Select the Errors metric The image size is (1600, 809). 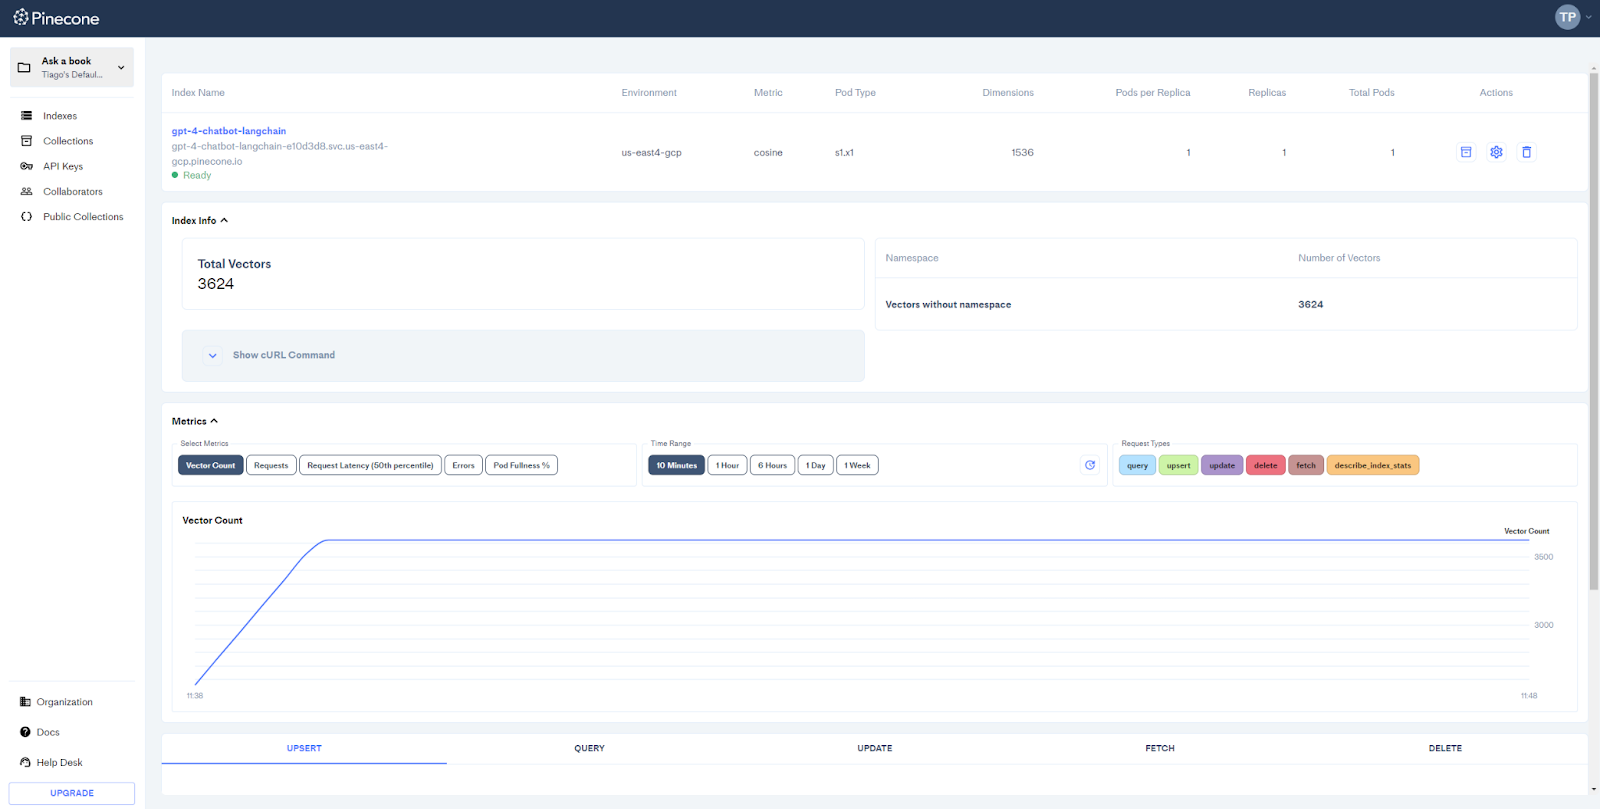463,465
